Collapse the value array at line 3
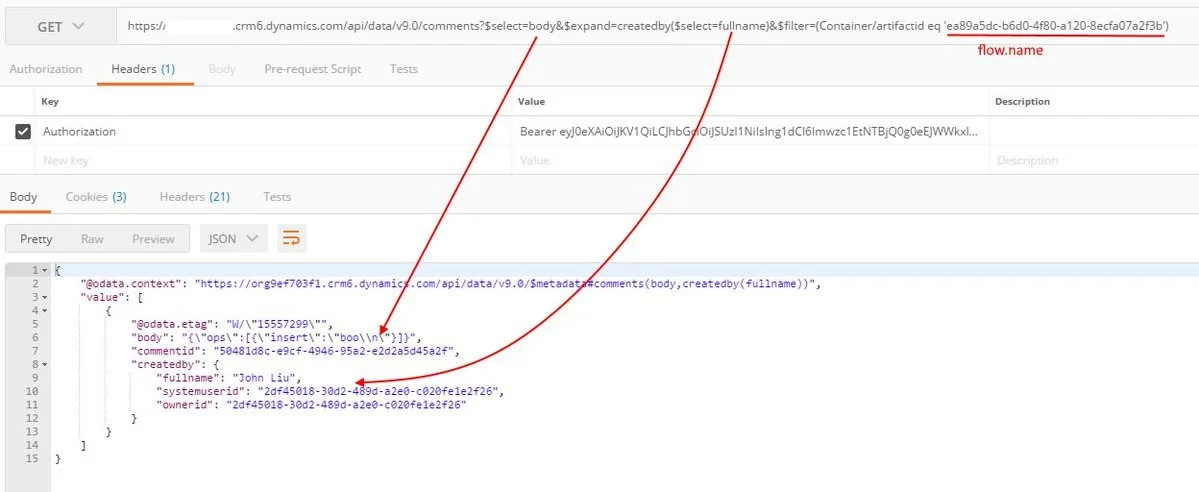Viewport: 1199px width, 492px height. click(x=46, y=297)
